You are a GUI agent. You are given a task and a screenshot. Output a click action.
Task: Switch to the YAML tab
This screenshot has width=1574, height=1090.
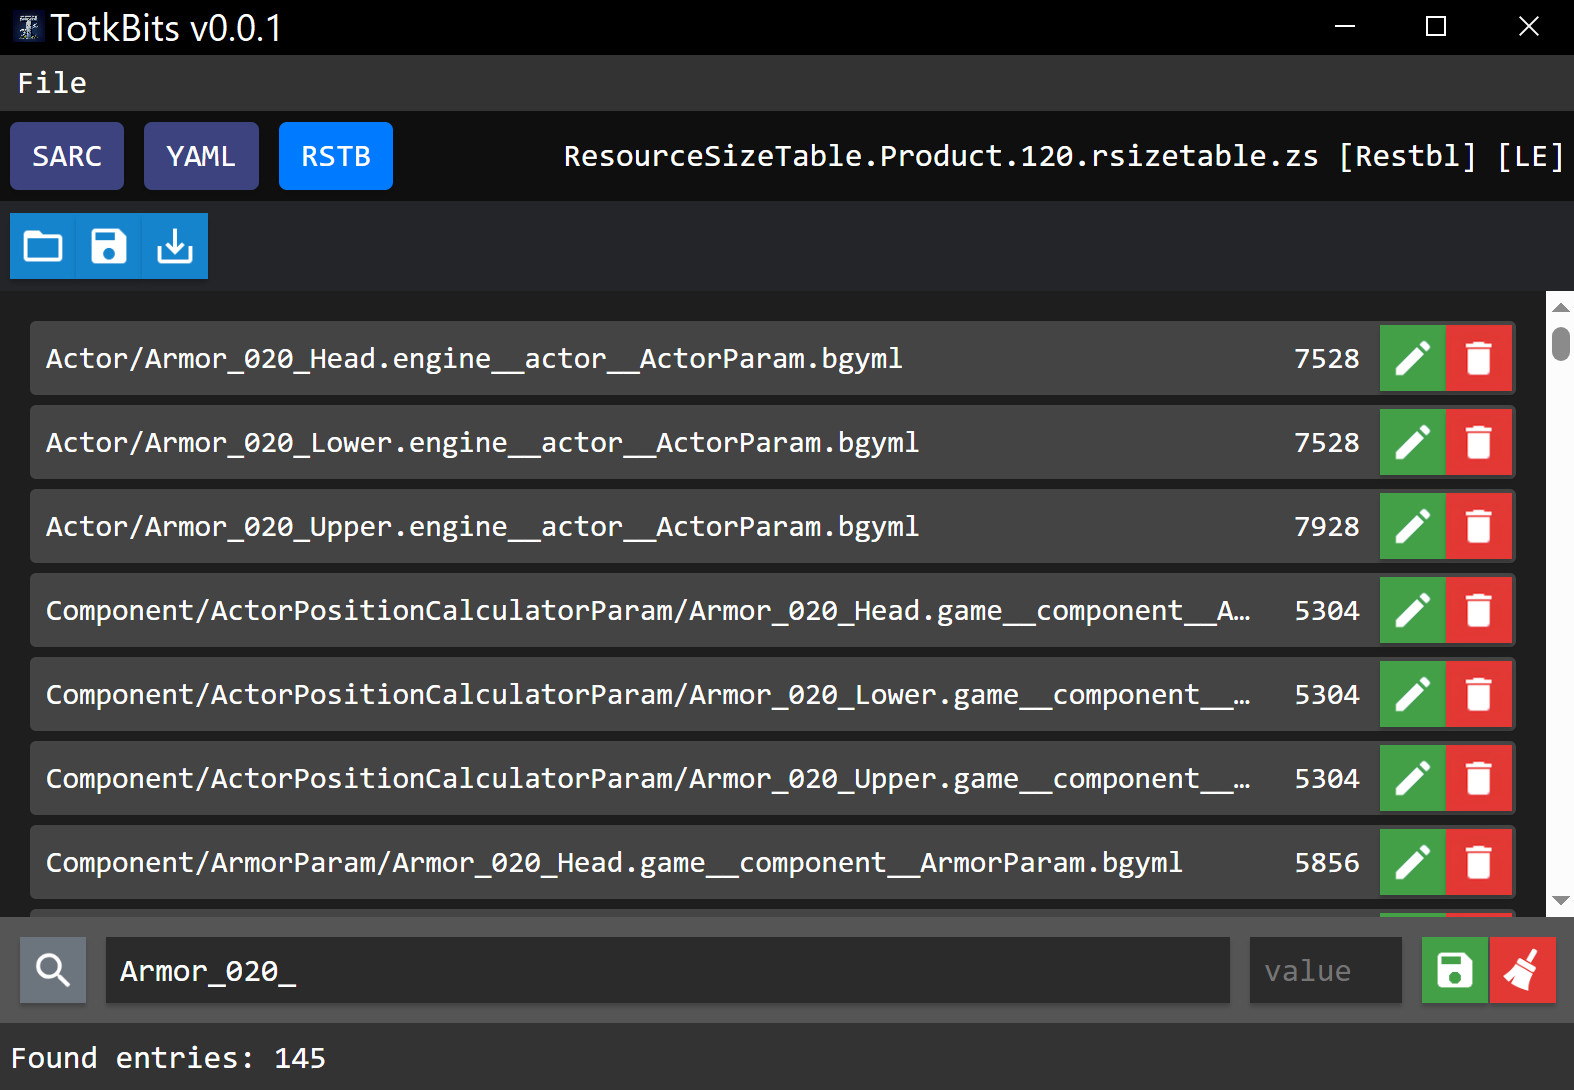click(x=201, y=156)
